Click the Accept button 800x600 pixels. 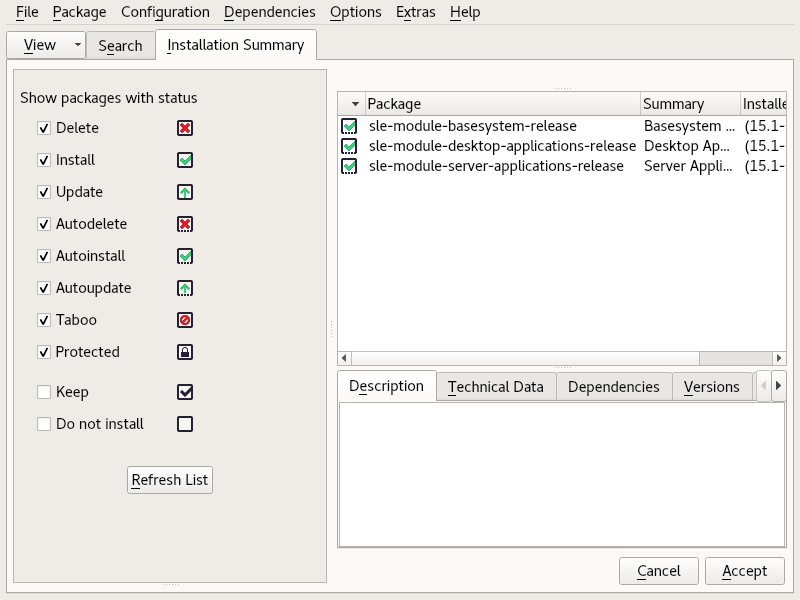point(744,571)
